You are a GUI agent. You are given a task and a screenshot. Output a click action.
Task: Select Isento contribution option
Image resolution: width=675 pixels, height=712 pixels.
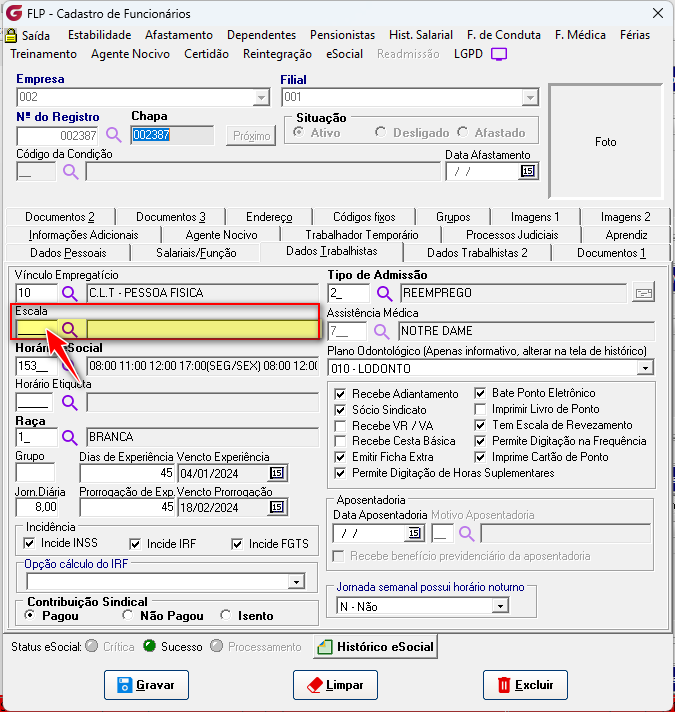[225, 615]
